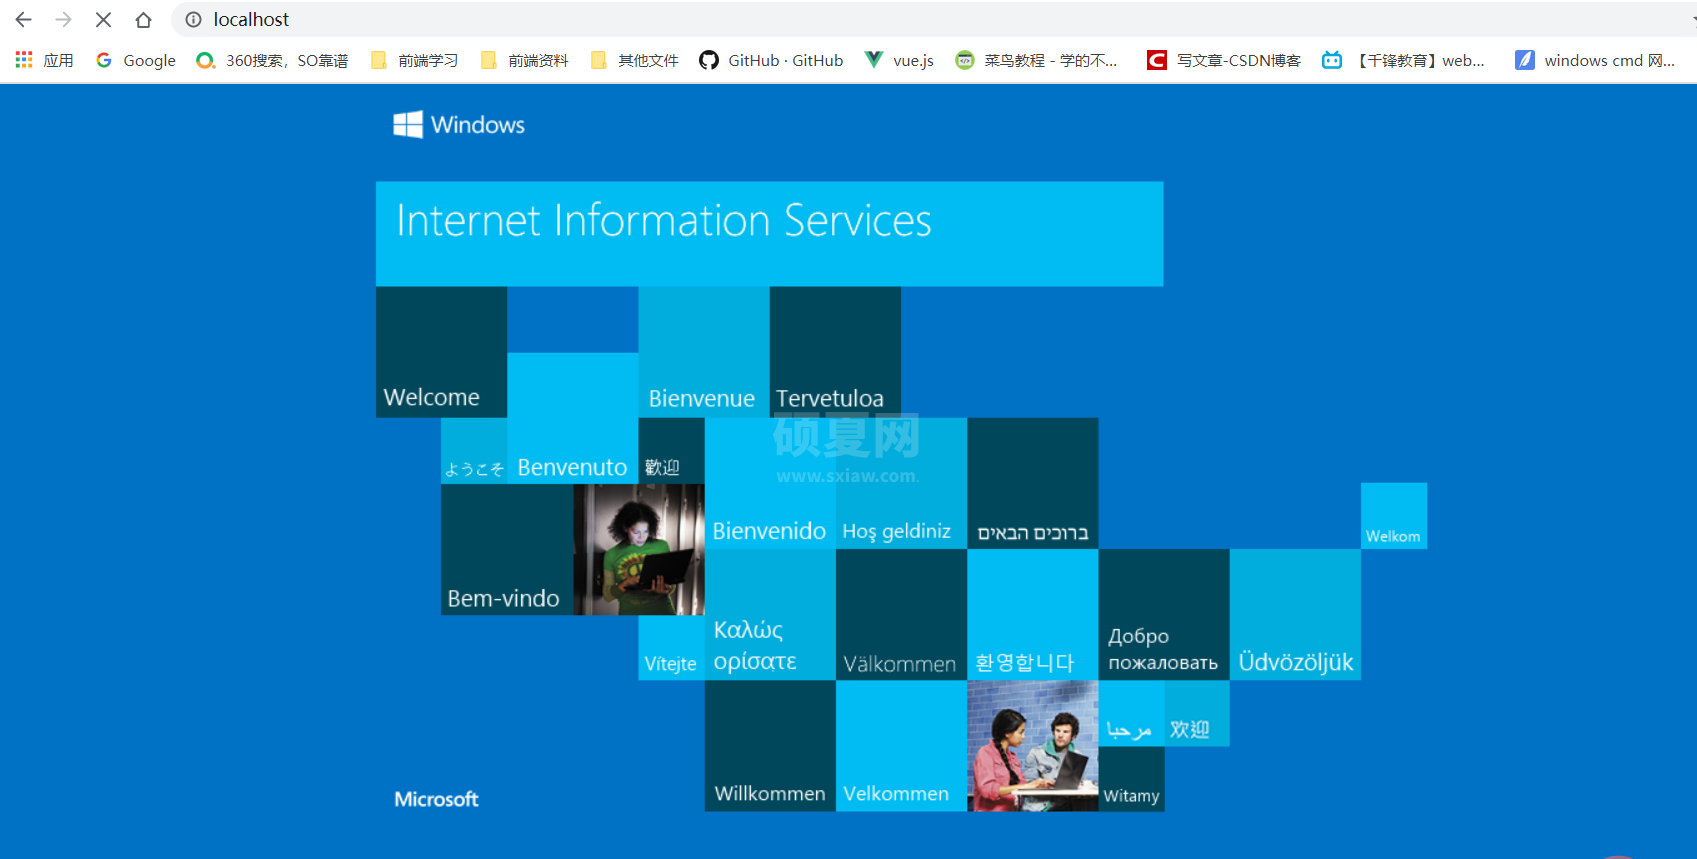This screenshot has height=859, width=1697.
Task: Click the Benvenuto tile
Action: point(573,418)
